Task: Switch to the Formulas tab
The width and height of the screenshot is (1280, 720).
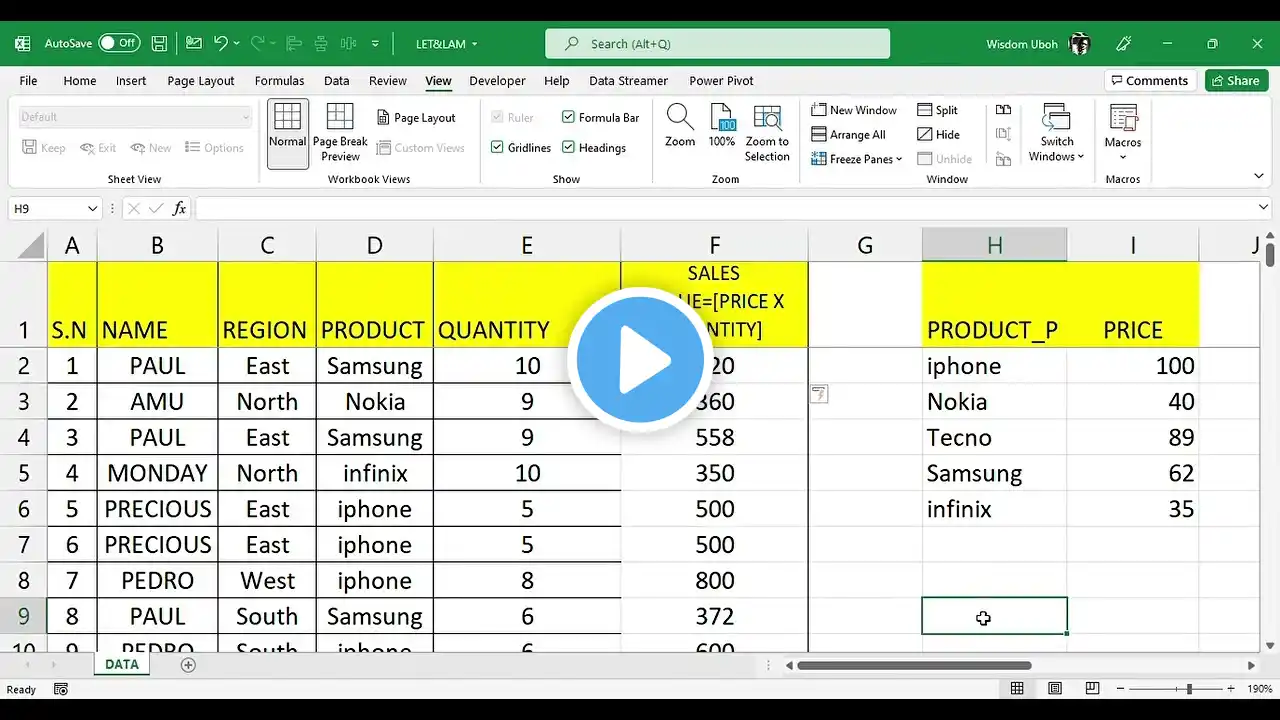Action: pyautogui.click(x=280, y=81)
